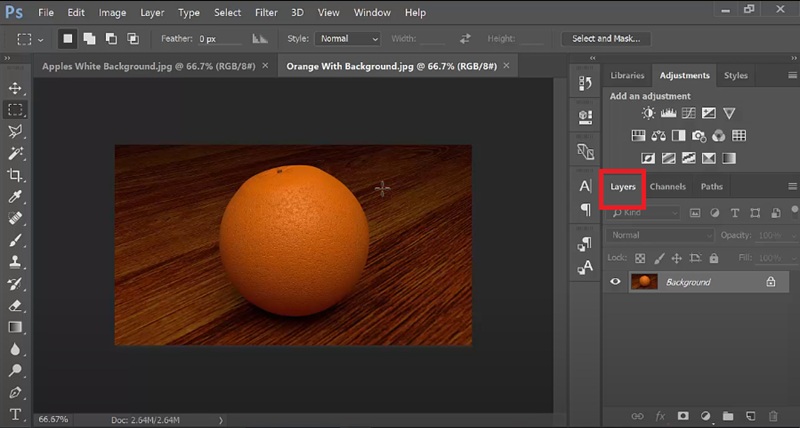Hide the Background layer with eye icon

616,282
